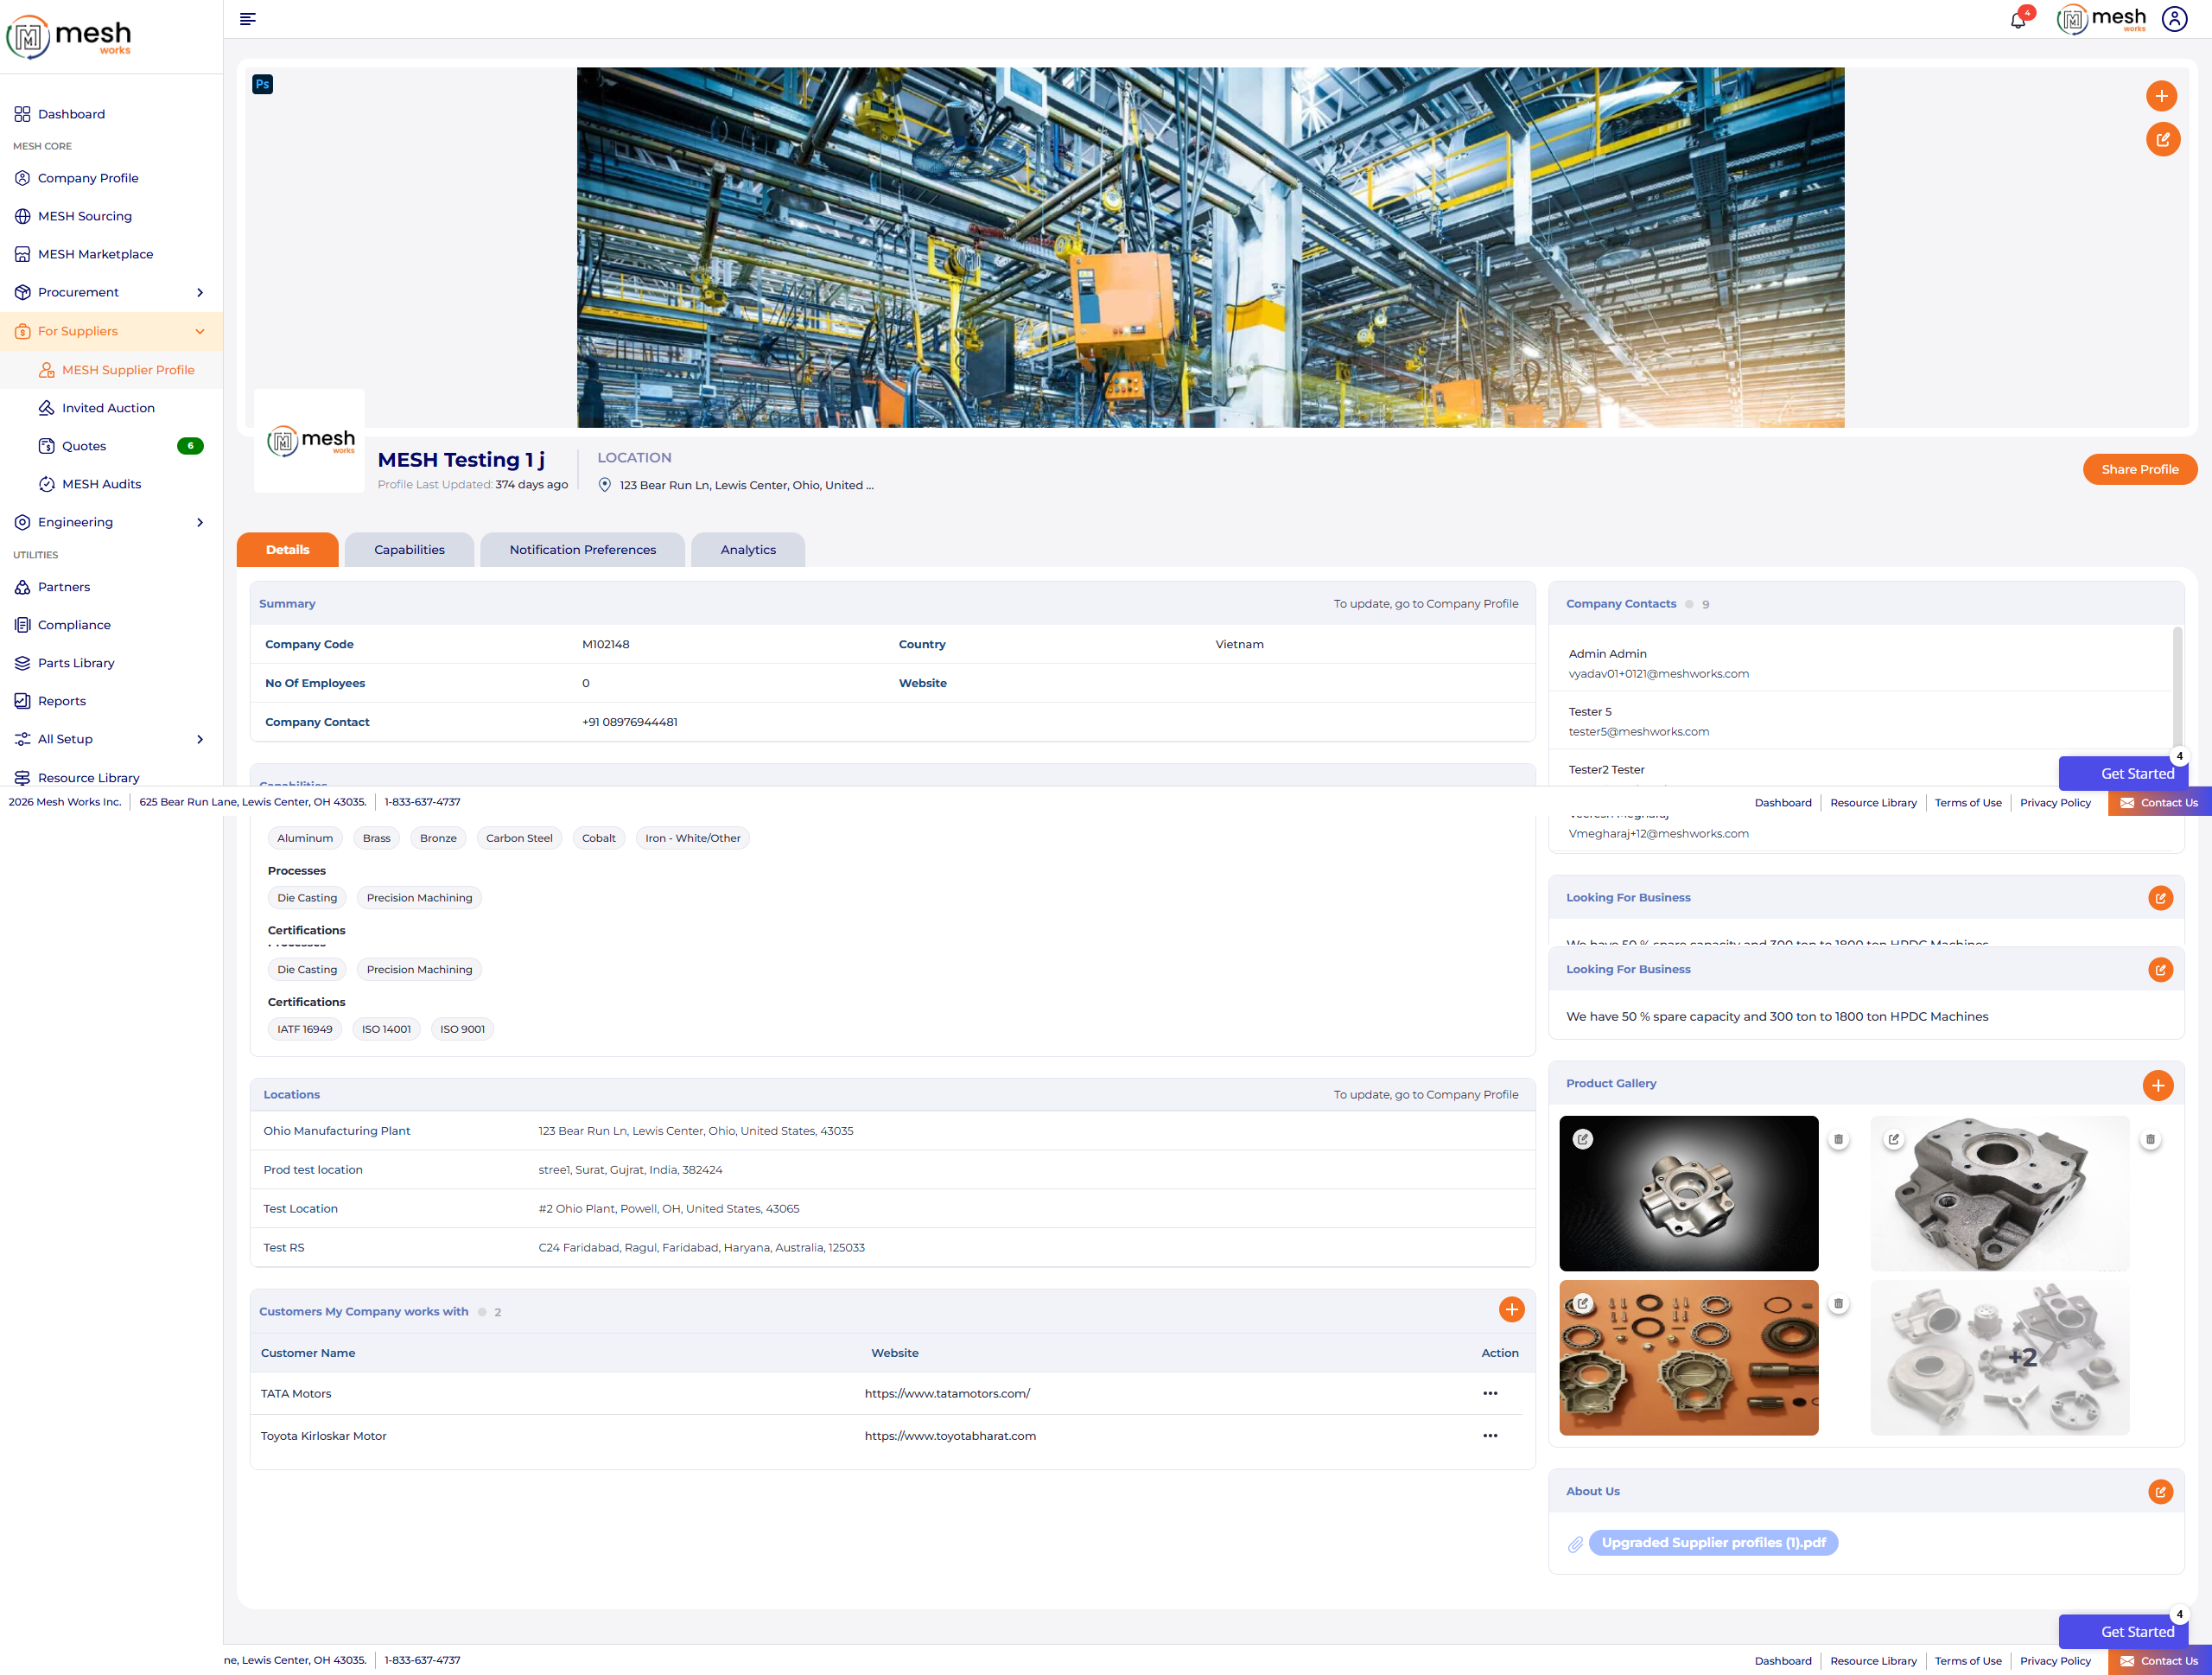Switch to the Capabilities tab
Screen dimensions: 2212x1675
click(409, 550)
